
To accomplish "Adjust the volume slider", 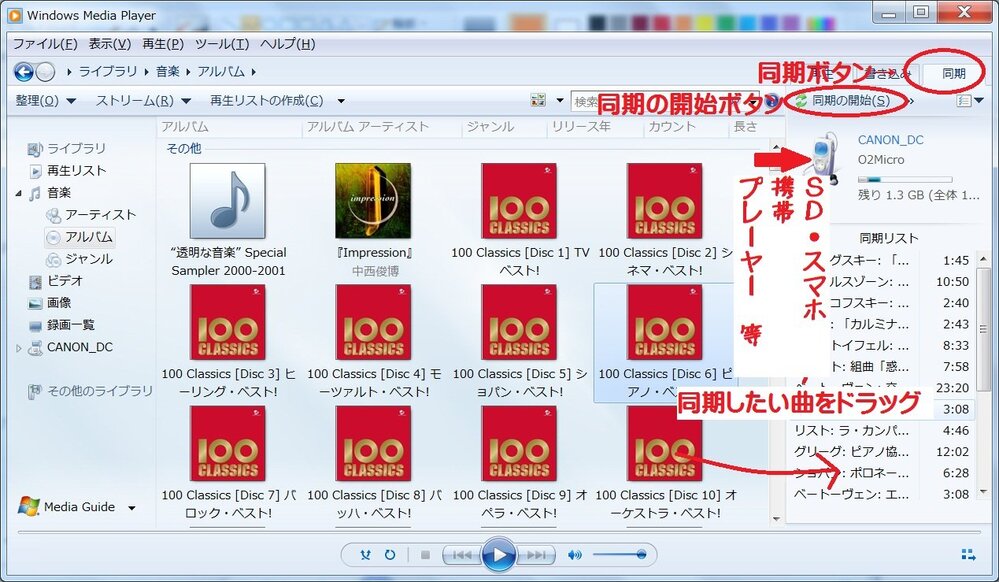I will 619,555.
